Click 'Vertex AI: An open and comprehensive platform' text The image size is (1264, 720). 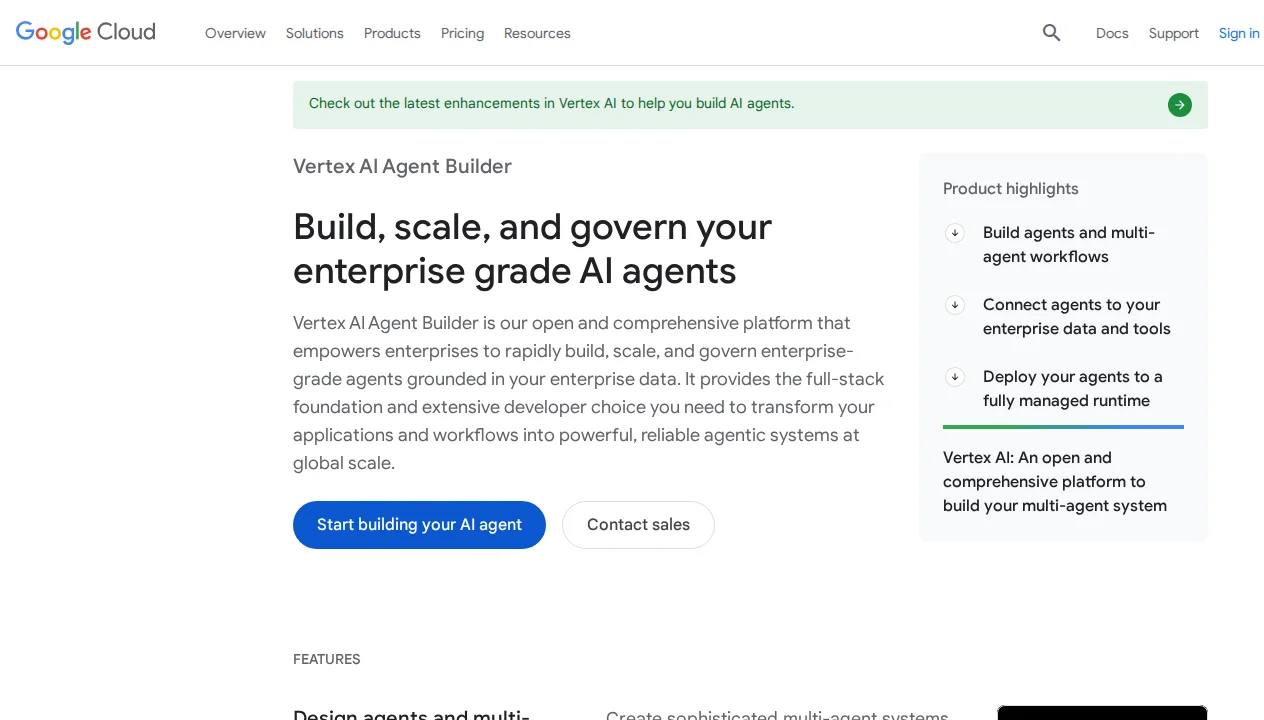point(1054,481)
